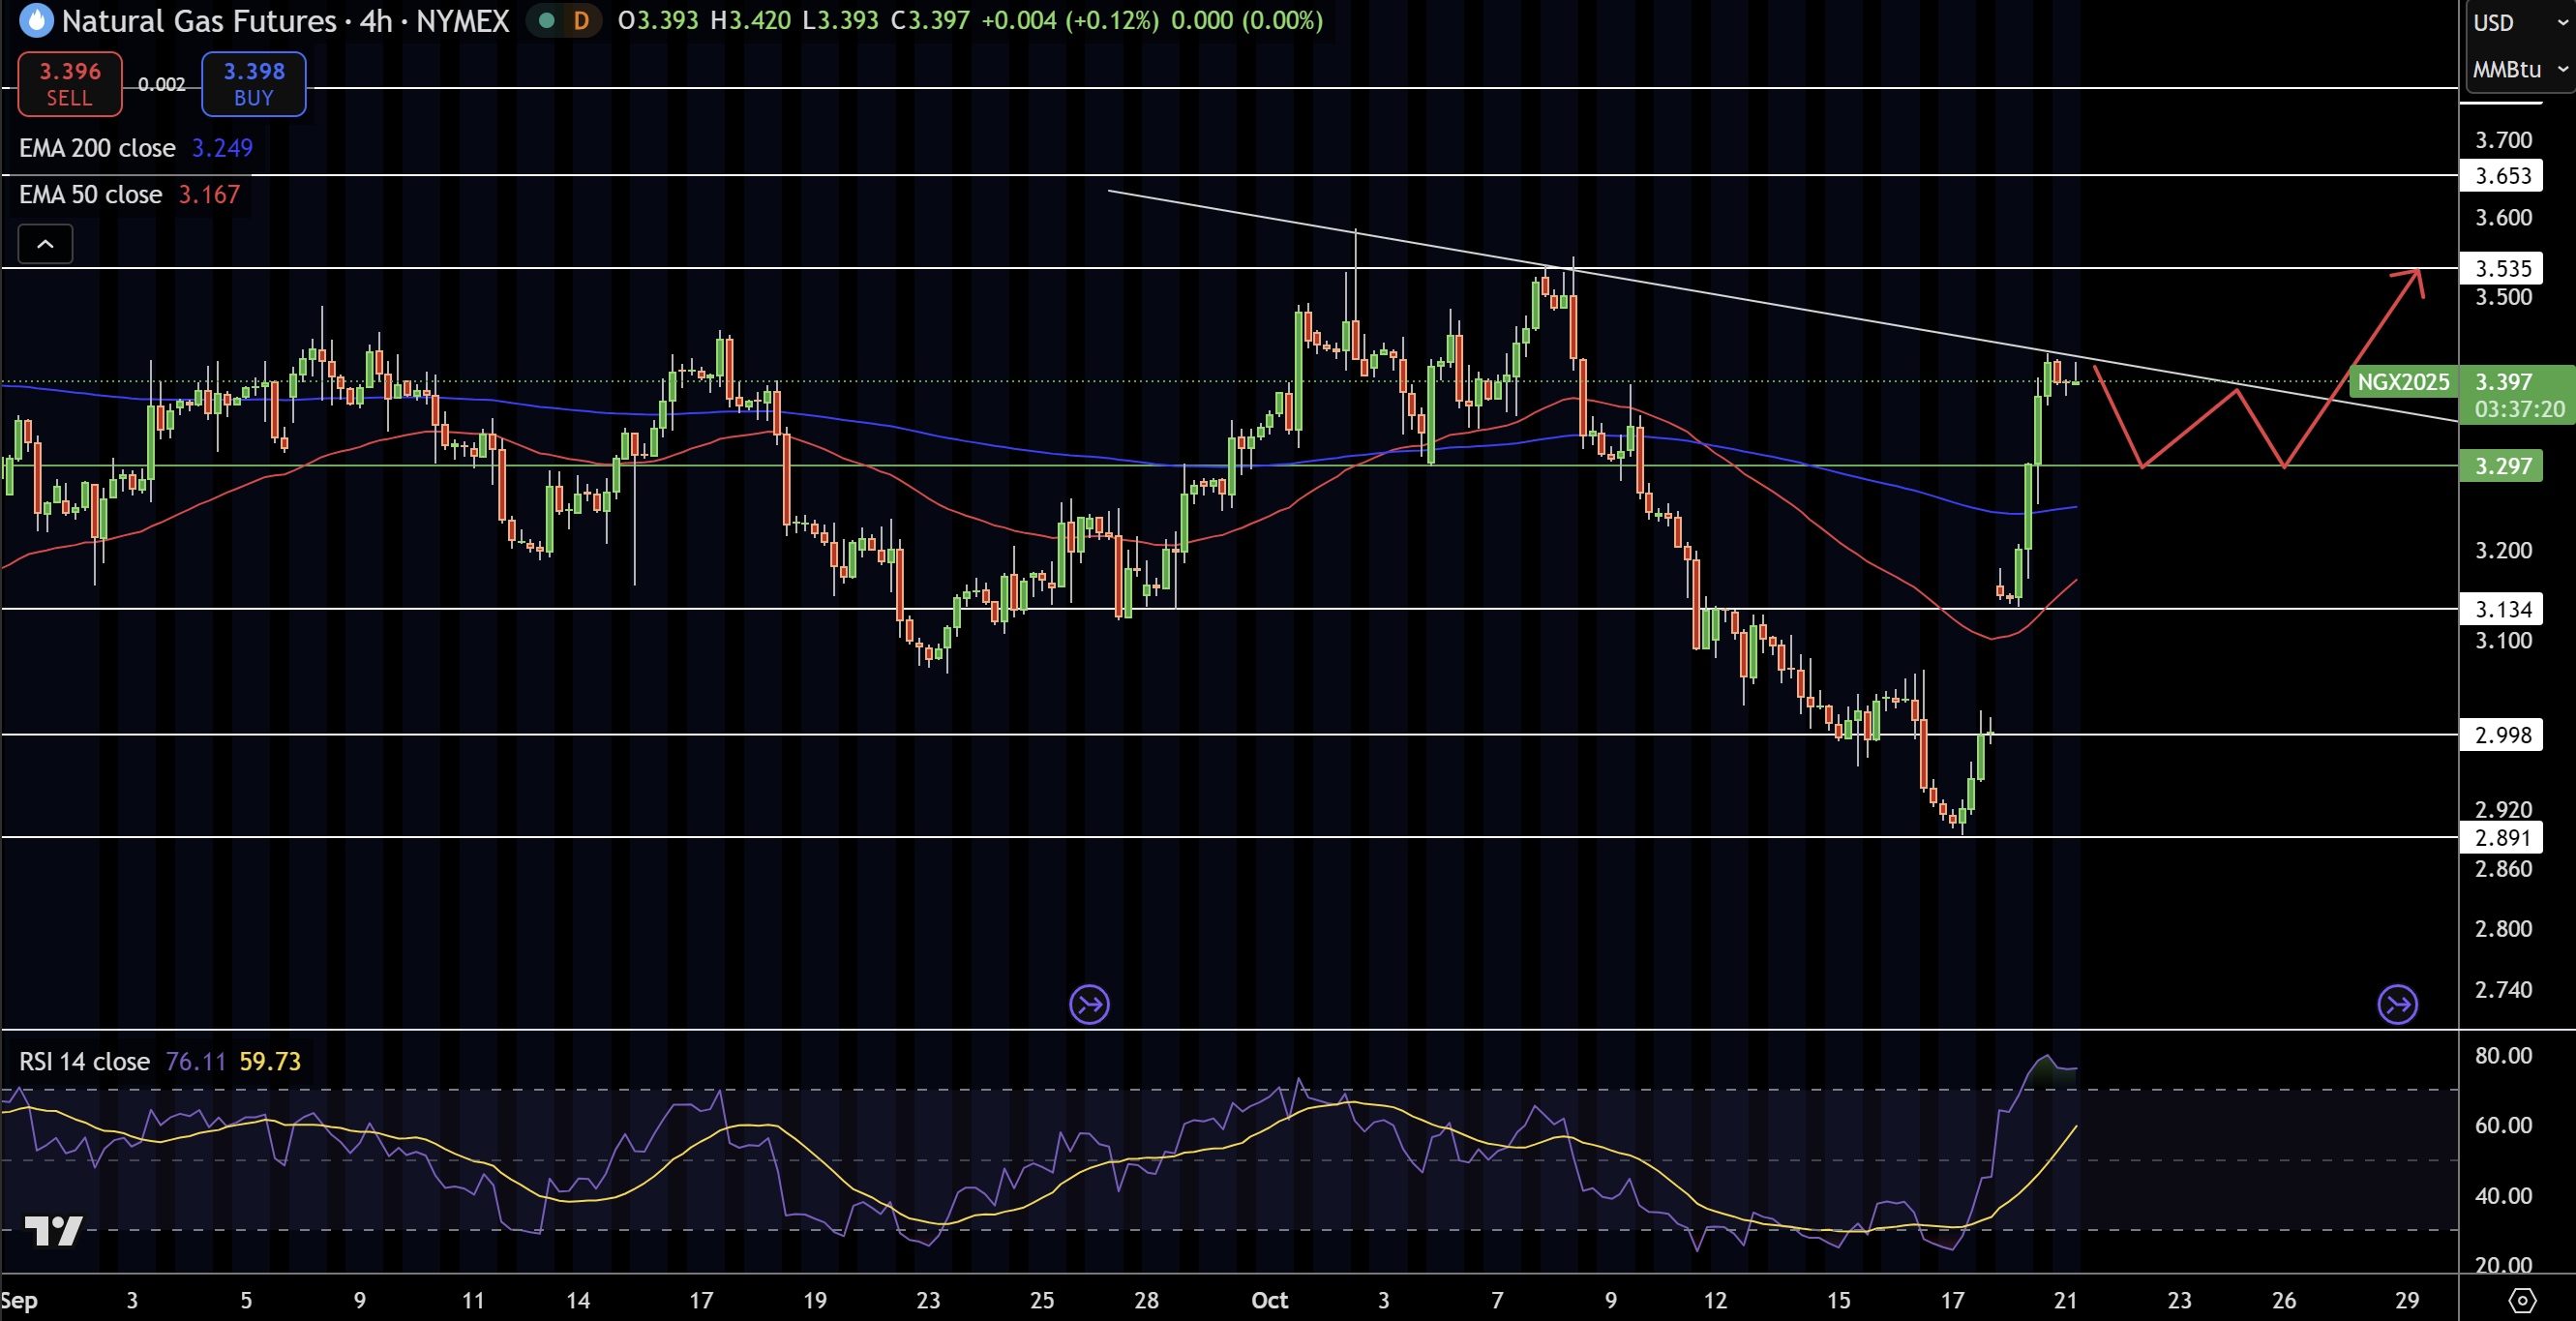Click the Natural Gas flame symbol icon
The image size is (2576, 1321).
(36, 20)
